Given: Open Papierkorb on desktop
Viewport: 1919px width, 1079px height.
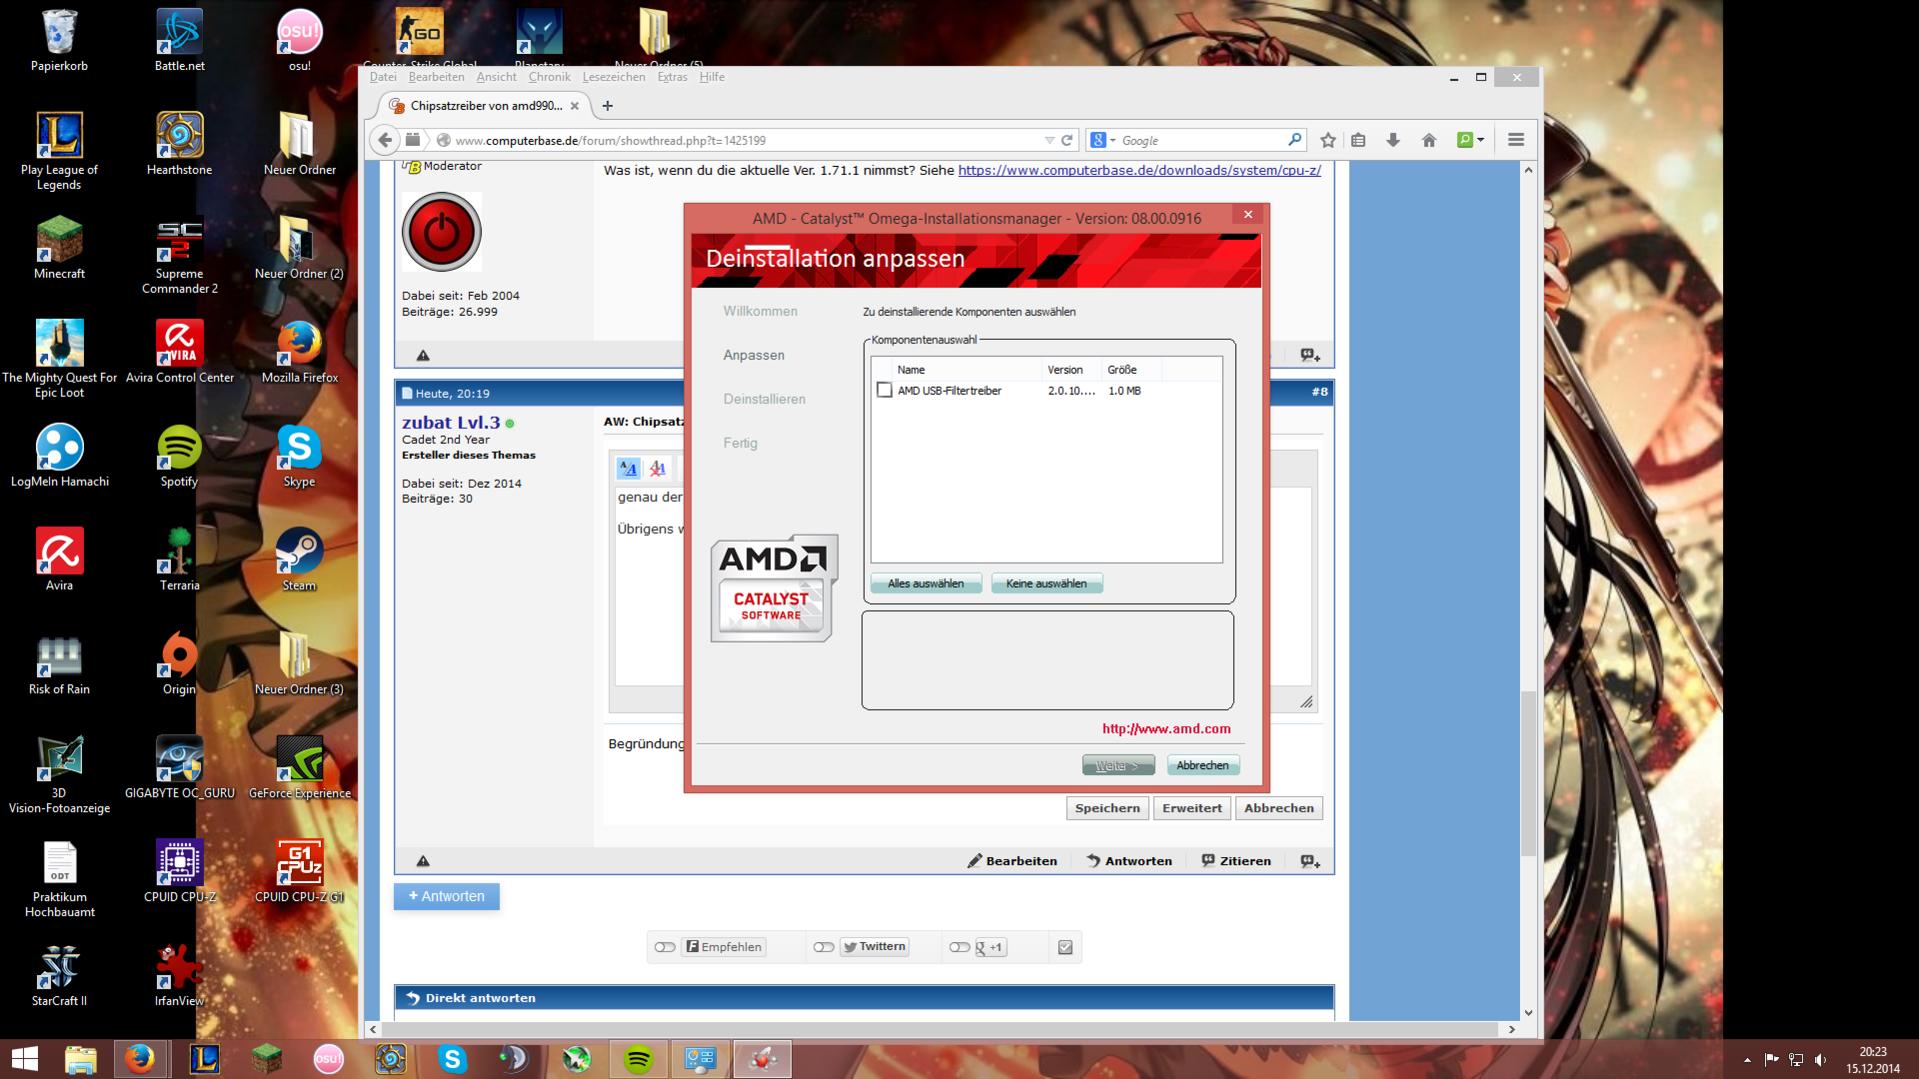Looking at the screenshot, I should tap(59, 41).
